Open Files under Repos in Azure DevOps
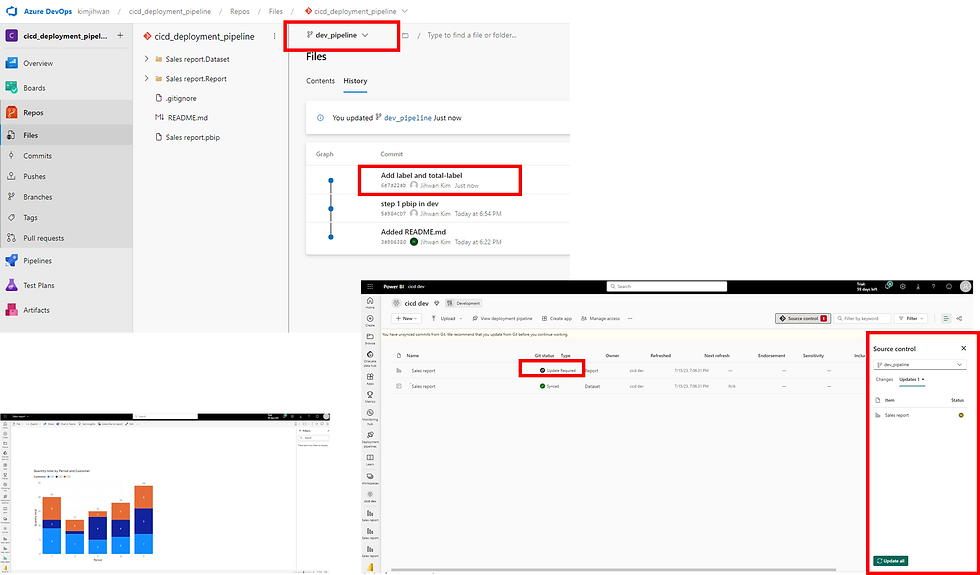 tap(31, 135)
